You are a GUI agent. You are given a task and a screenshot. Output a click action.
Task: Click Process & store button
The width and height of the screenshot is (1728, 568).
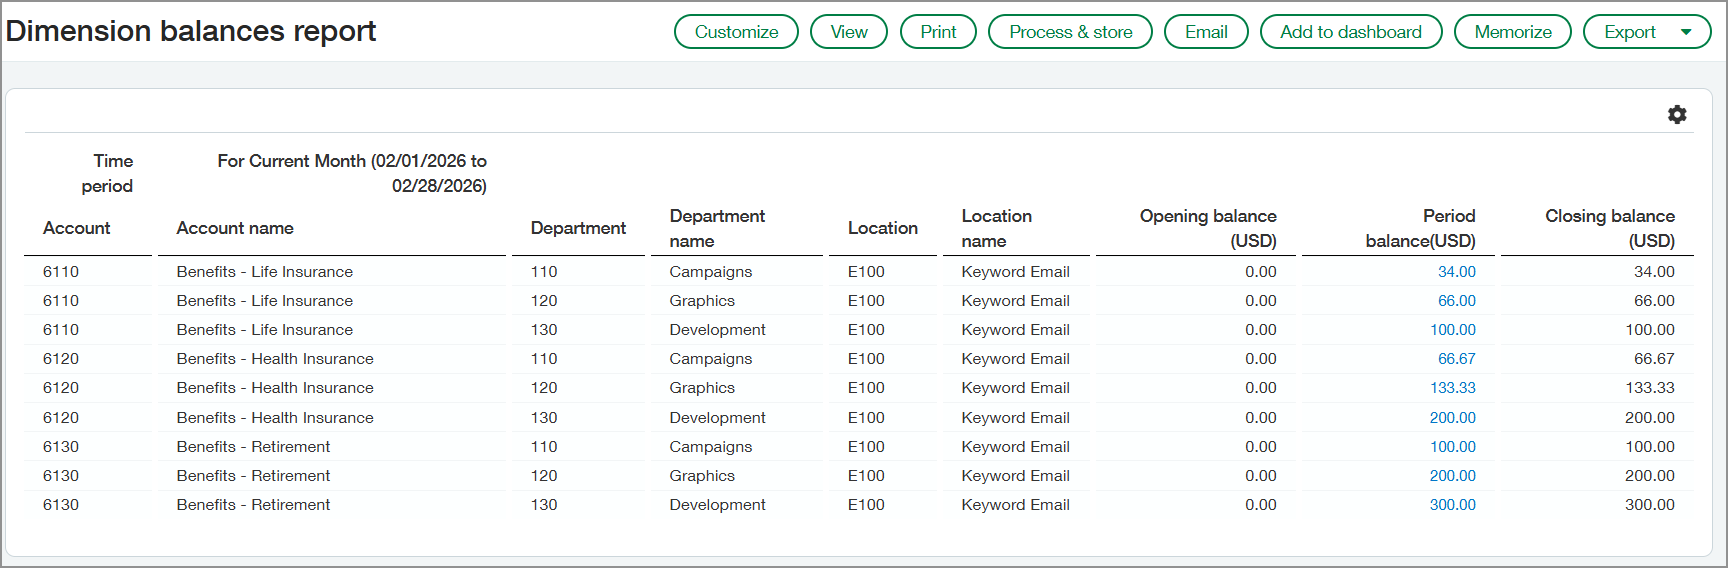click(1070, 32)
